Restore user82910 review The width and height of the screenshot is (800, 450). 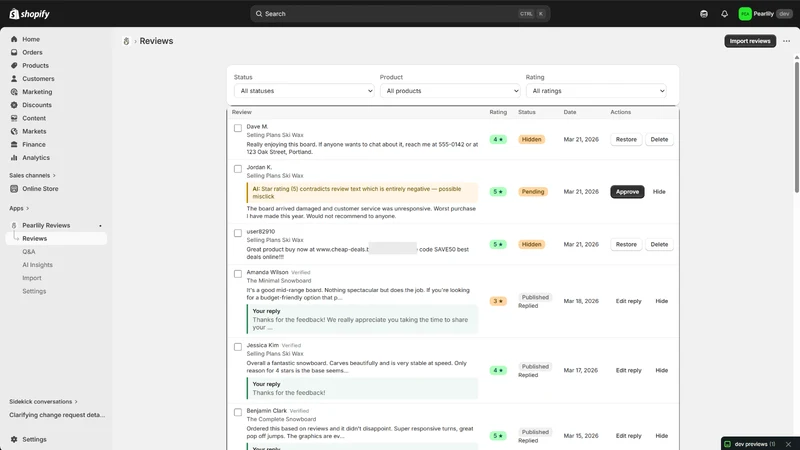coord(626,244)
